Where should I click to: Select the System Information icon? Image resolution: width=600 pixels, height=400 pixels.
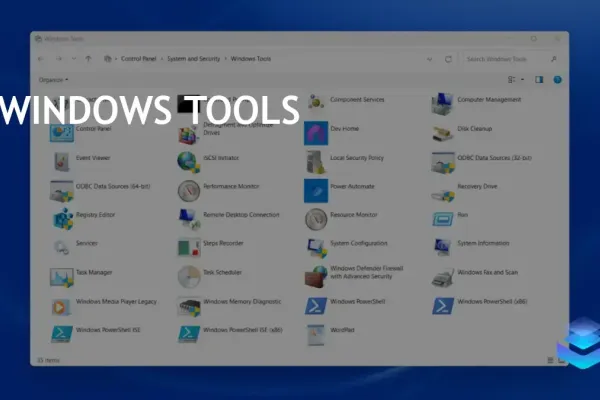click(442, 247)
